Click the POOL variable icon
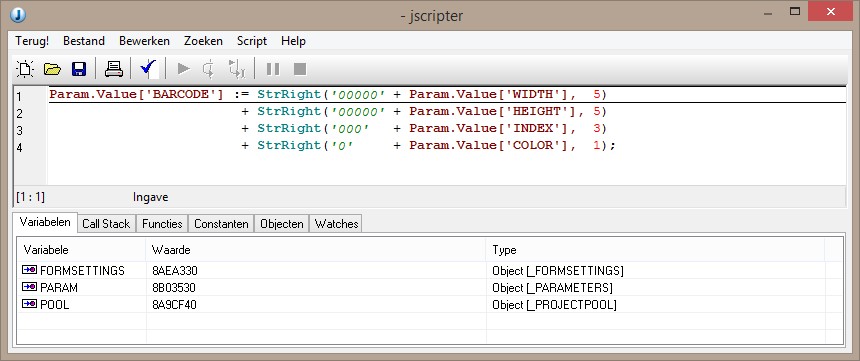The width and height of the screenshot is (860, 361). 29,304
